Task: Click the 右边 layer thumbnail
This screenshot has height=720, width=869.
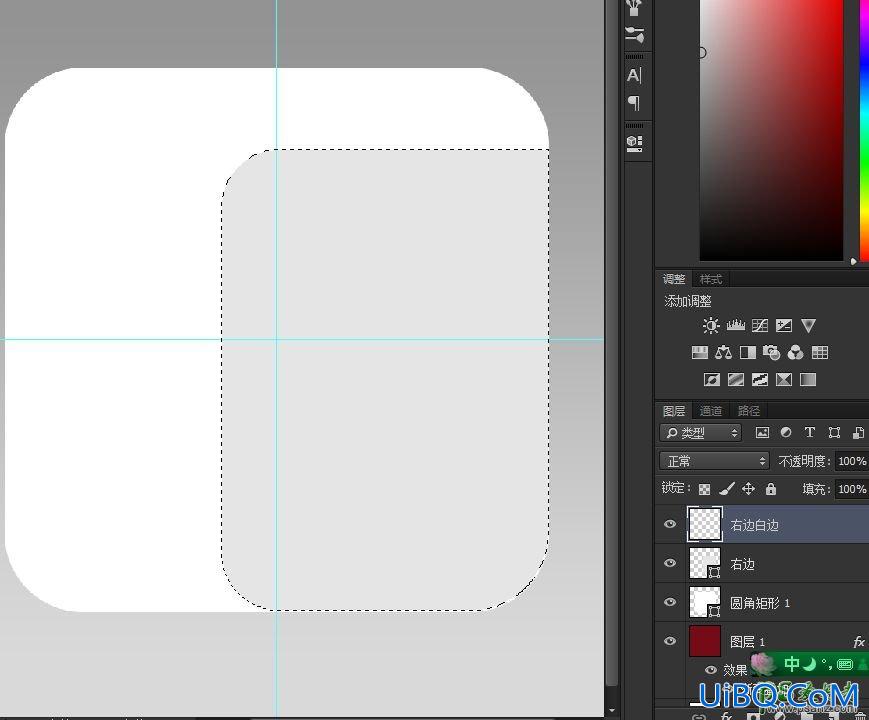Action: (705, 563)
